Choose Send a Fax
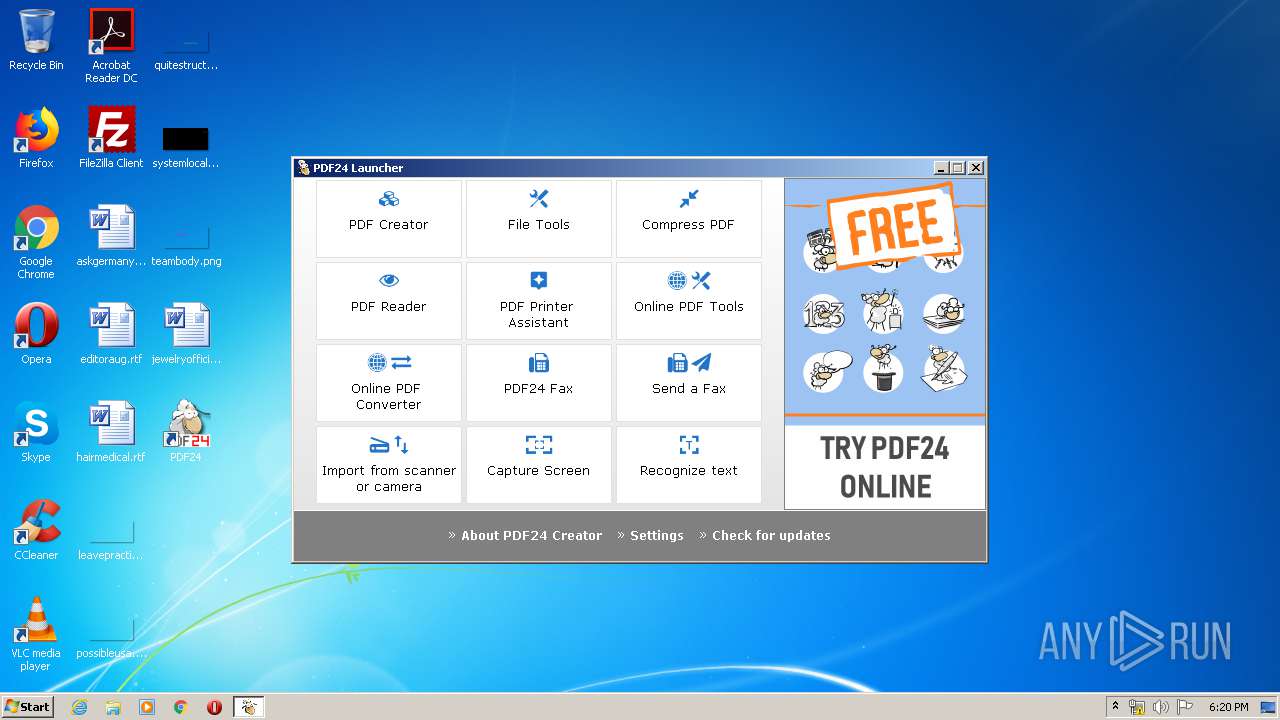Image resolution: width=1280 pixels, height=720 pixels. [689, 383]
